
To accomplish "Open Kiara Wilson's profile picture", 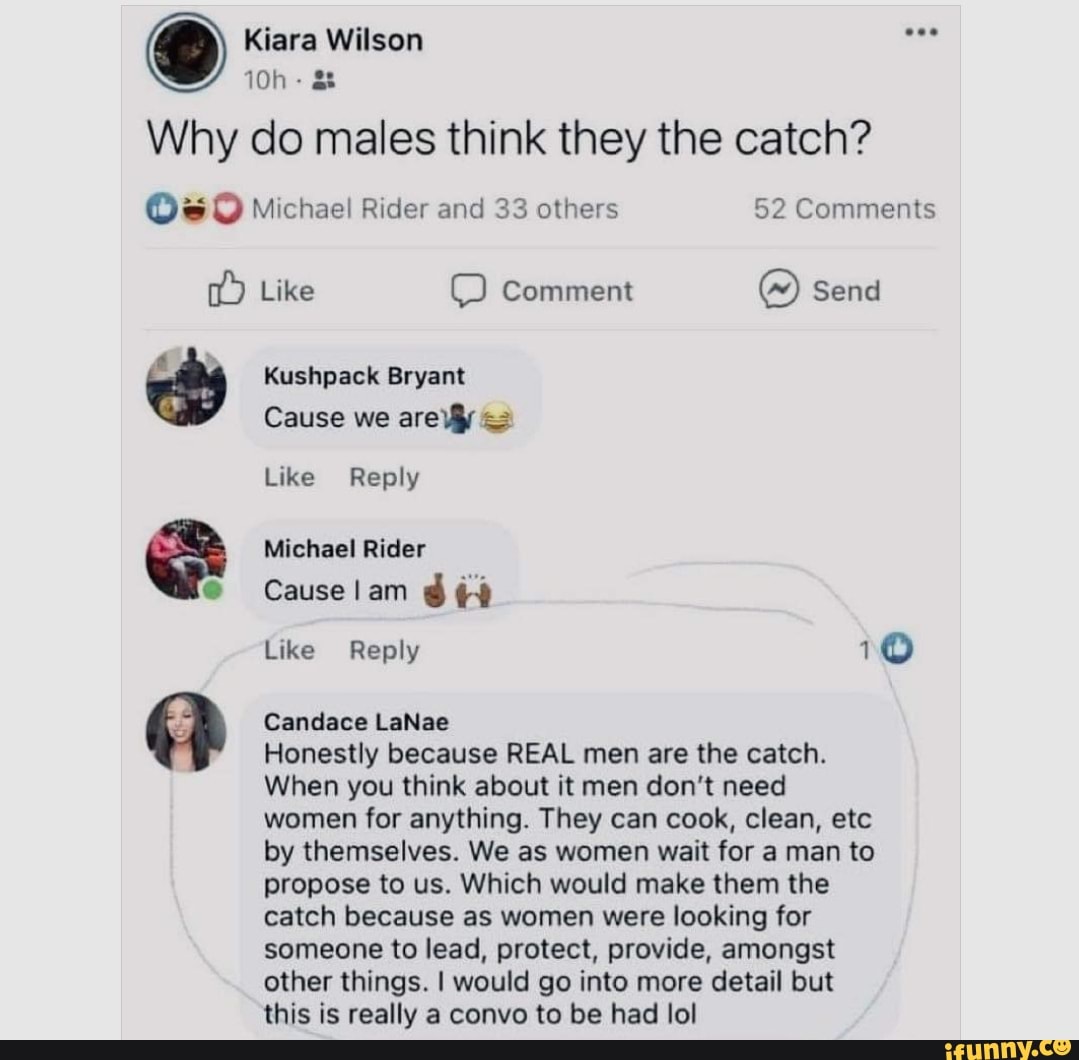I will (x=186, y=53).
